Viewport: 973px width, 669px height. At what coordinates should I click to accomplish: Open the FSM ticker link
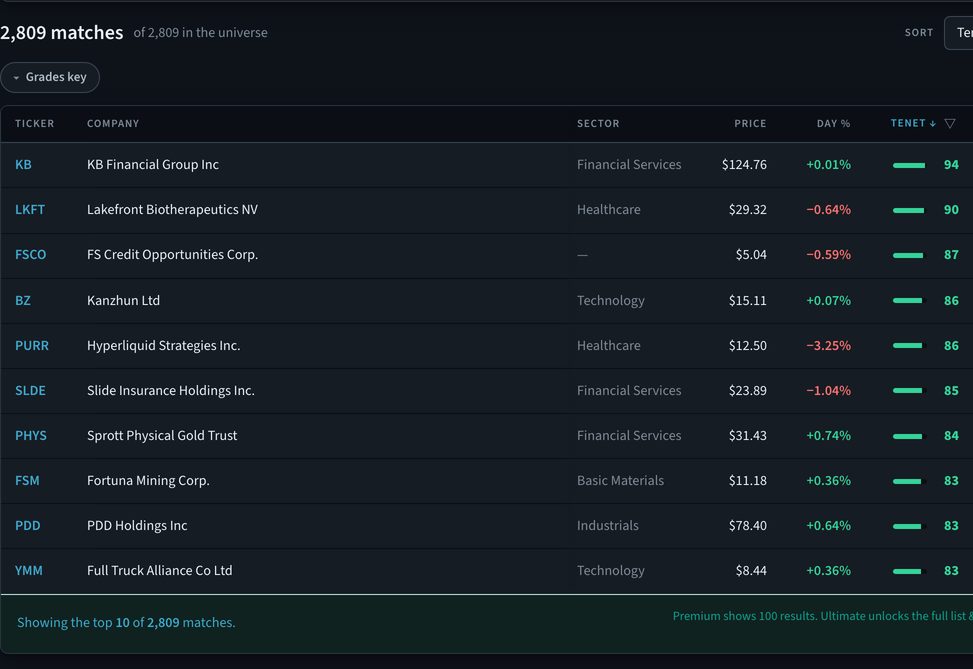click(27, 480)
